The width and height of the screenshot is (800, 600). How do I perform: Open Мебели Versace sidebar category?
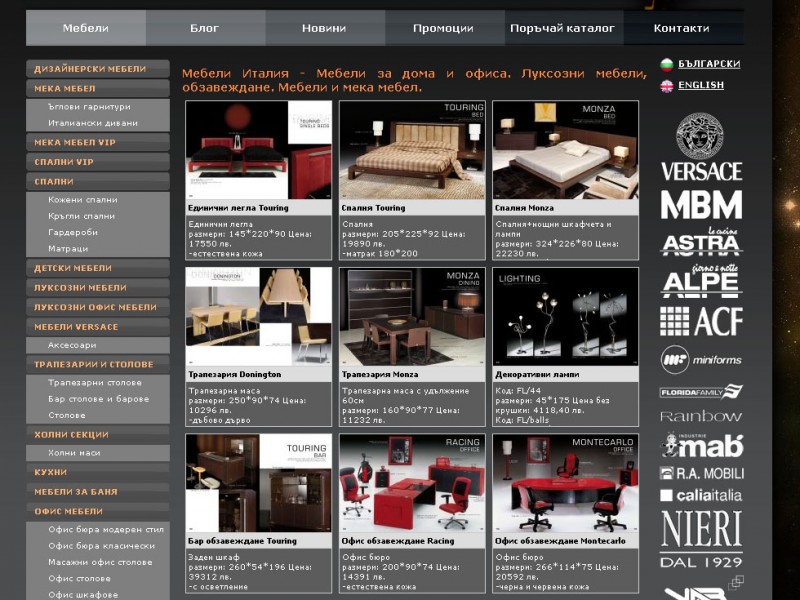click(98, 327)
